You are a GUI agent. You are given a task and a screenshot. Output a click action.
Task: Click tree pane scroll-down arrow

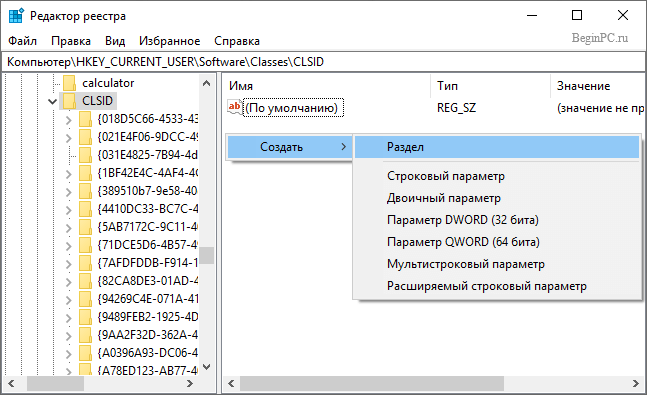tap(207, 367)
